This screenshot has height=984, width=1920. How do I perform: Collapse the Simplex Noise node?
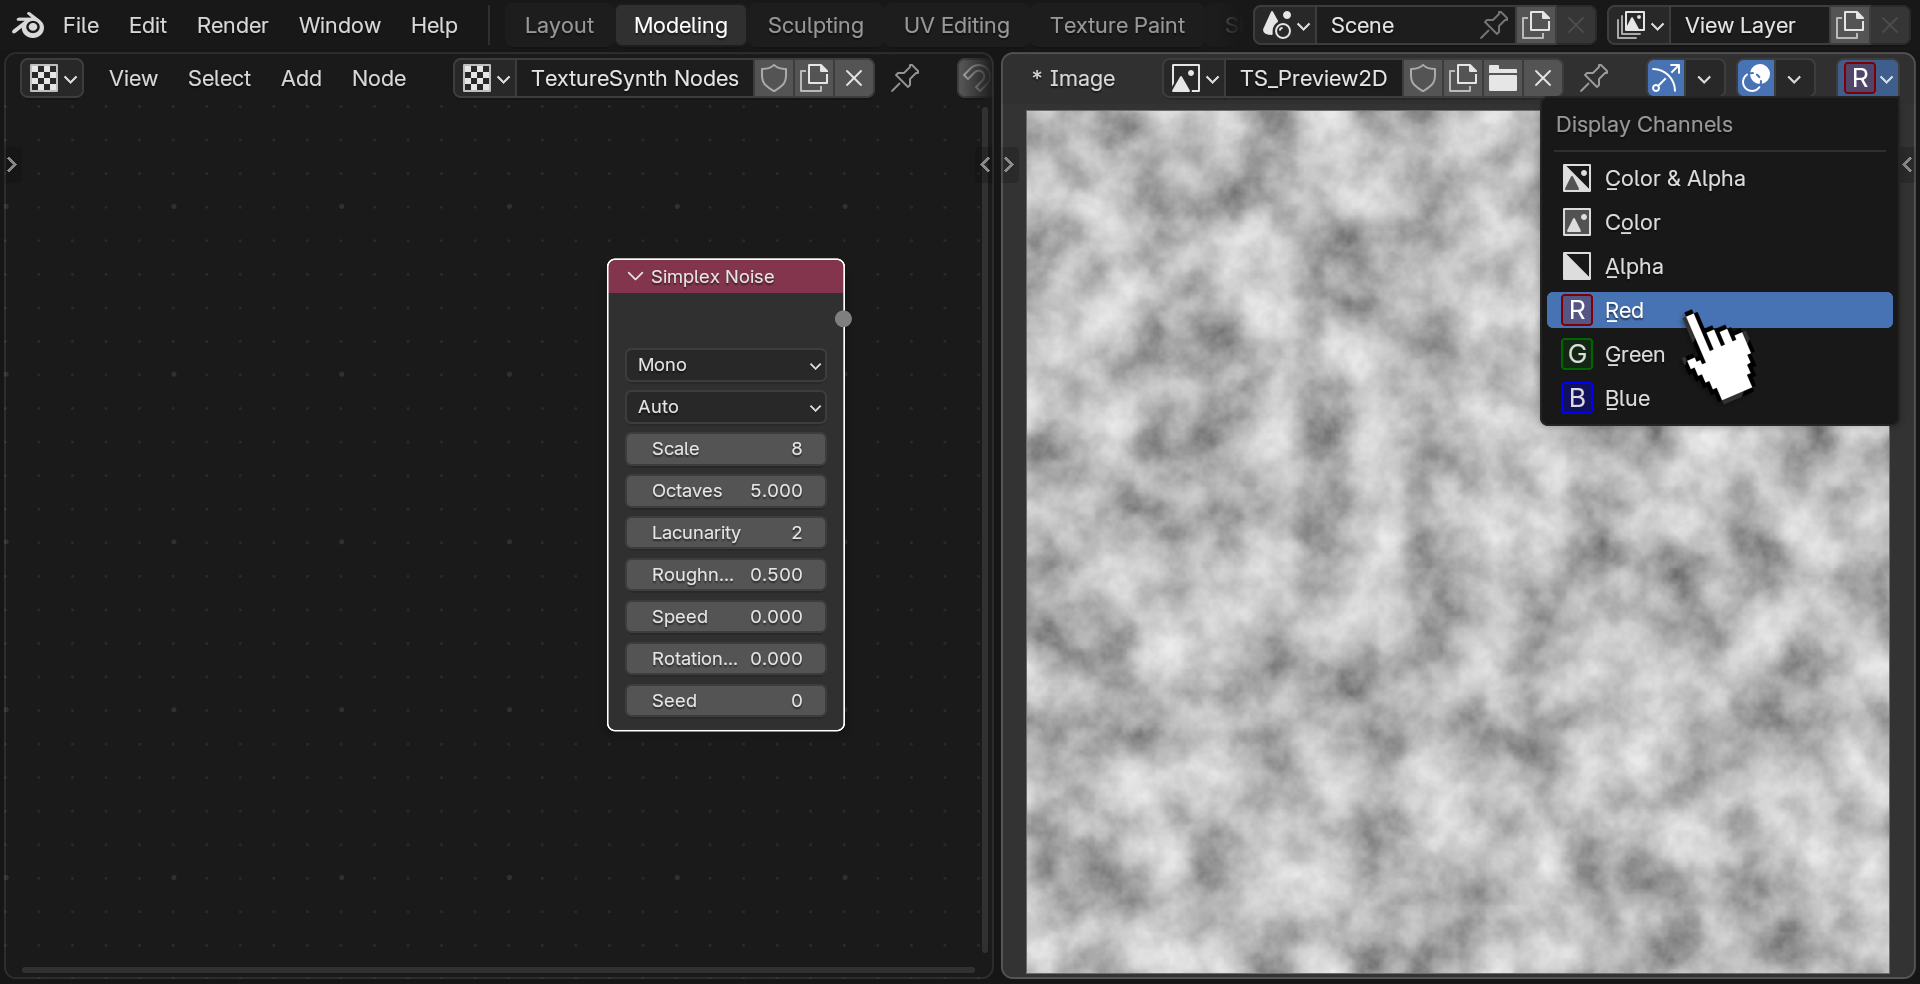635,276
